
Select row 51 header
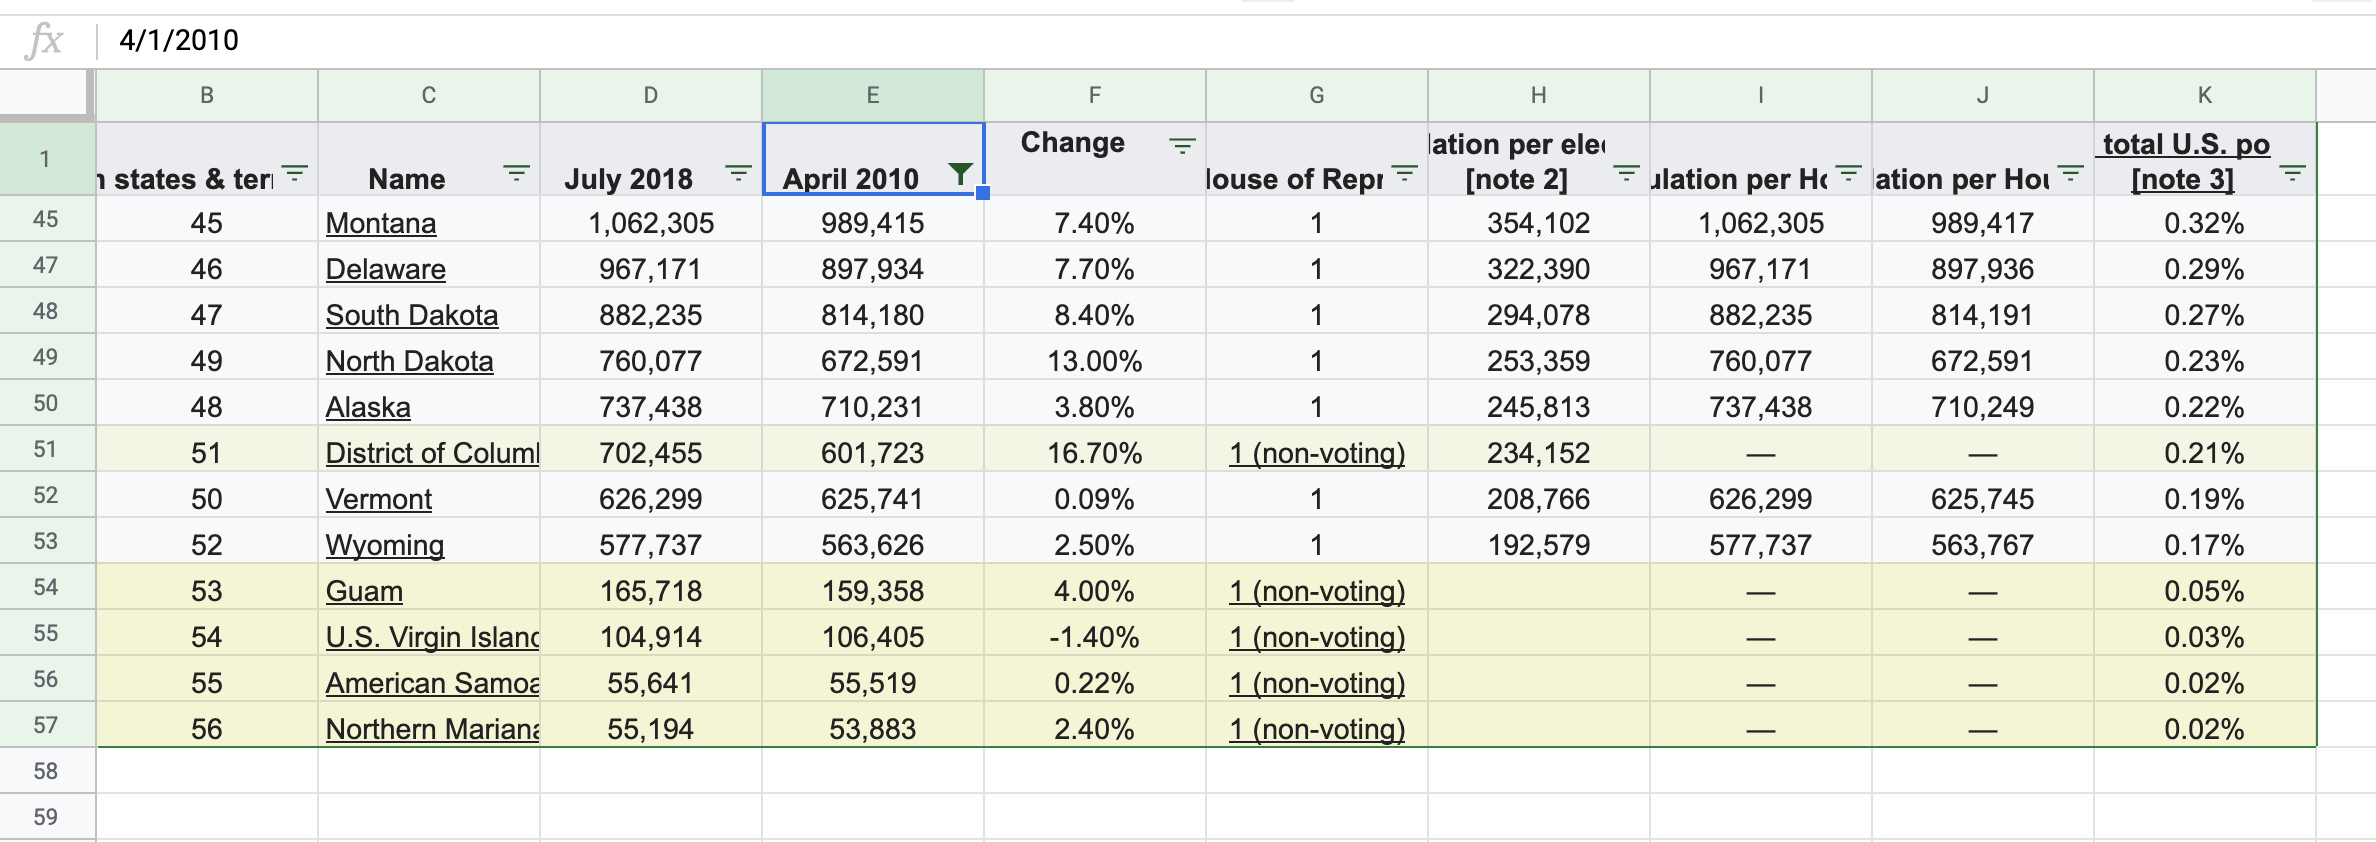click(46, 449)
